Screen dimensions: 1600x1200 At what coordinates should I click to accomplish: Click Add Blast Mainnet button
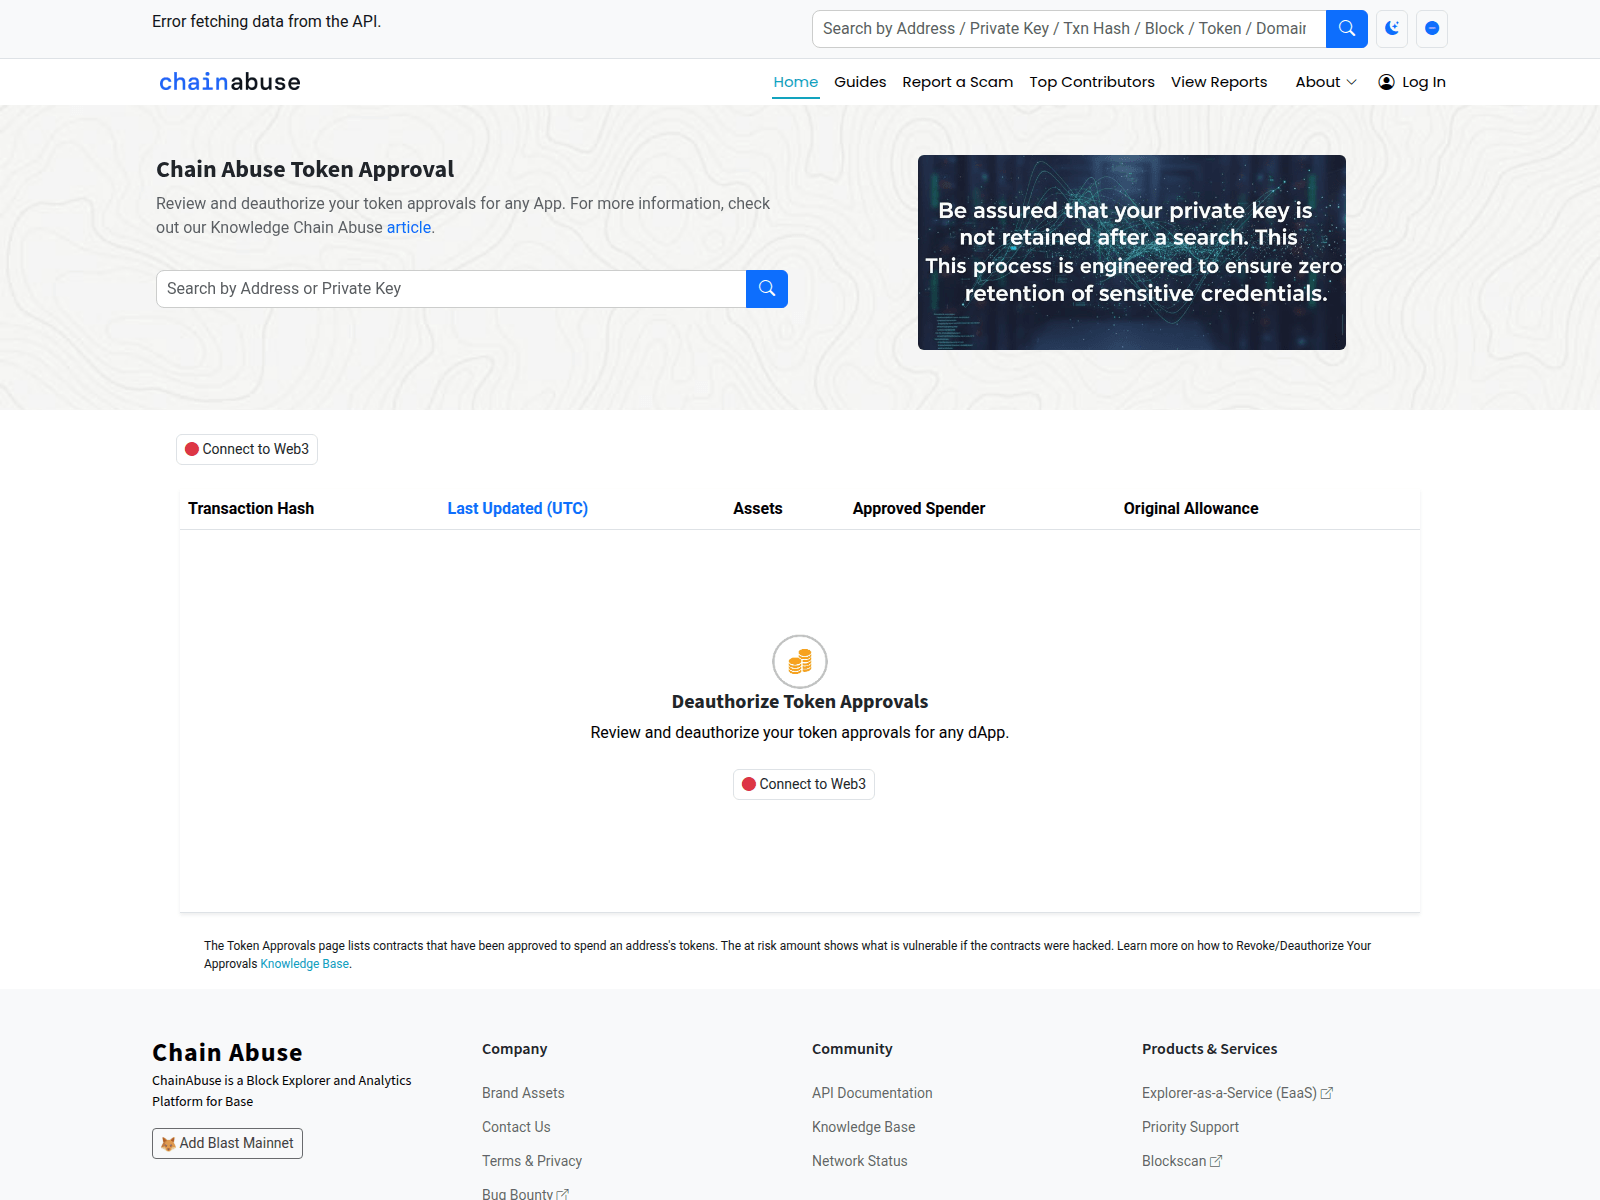tap(227, 1143)
